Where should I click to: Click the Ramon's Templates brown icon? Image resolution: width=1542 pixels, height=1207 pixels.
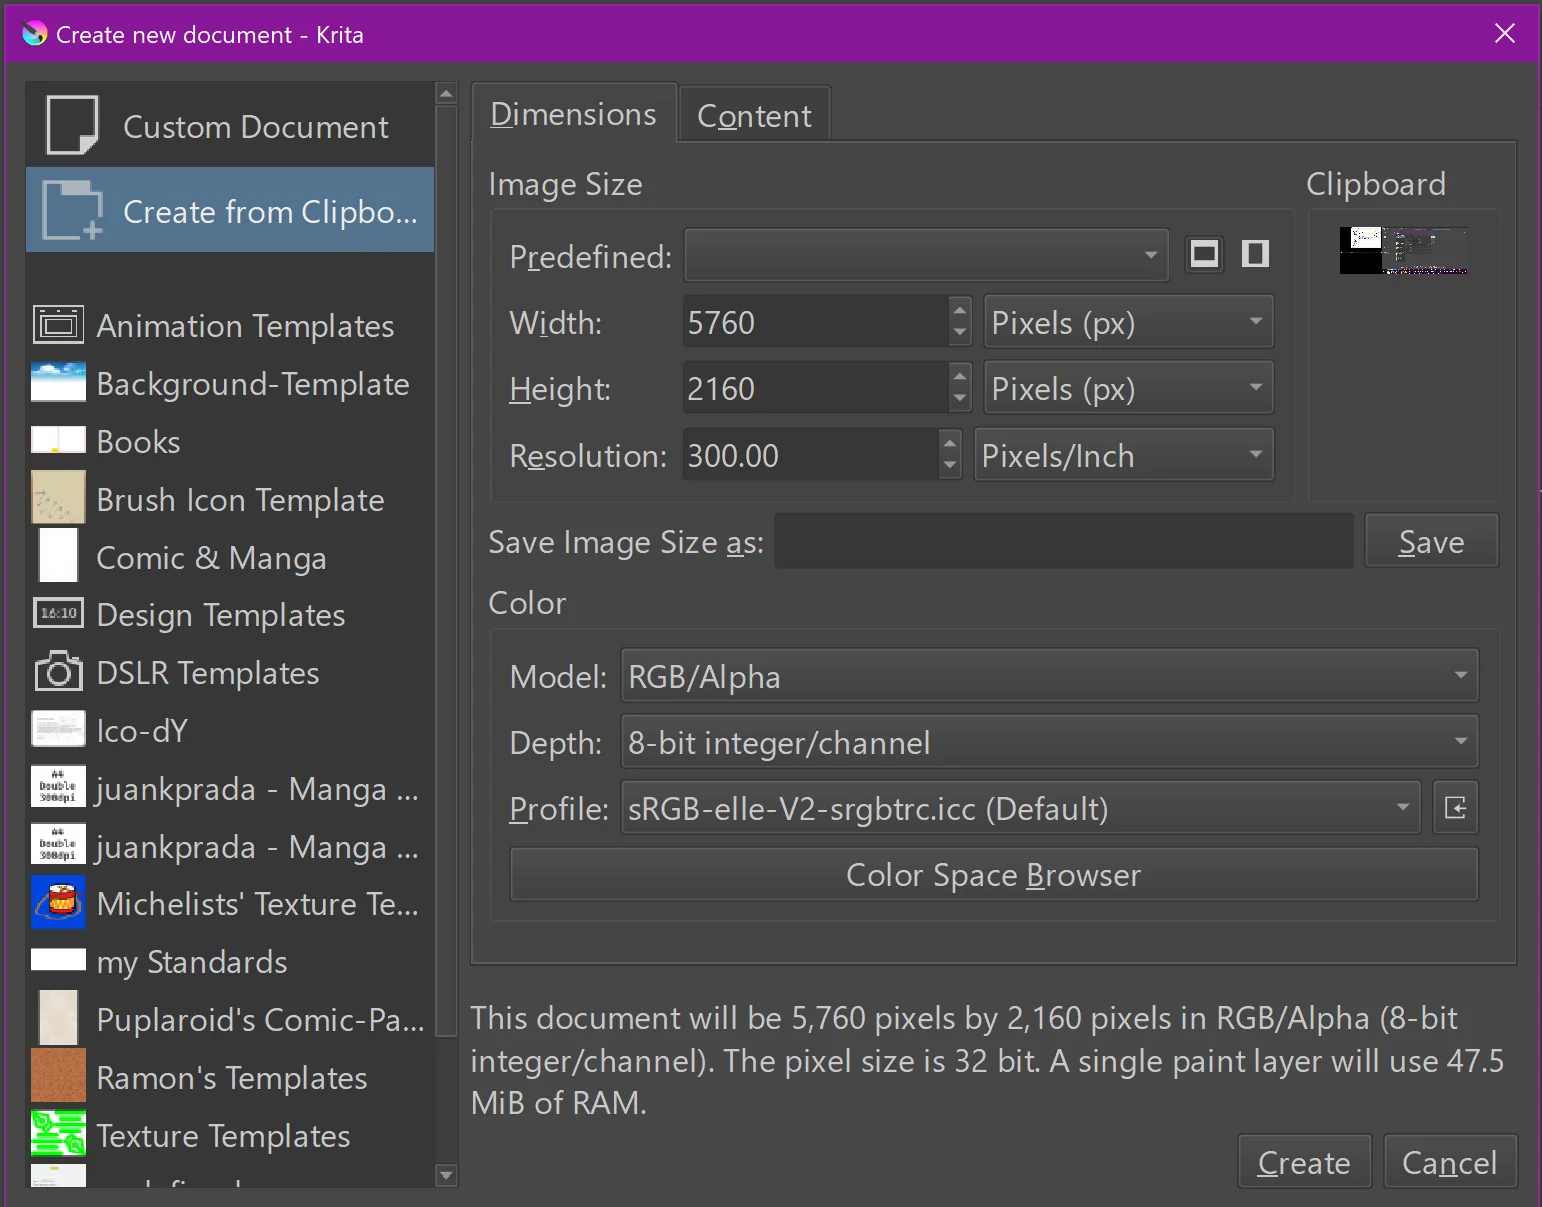[x=58, y=1076]
